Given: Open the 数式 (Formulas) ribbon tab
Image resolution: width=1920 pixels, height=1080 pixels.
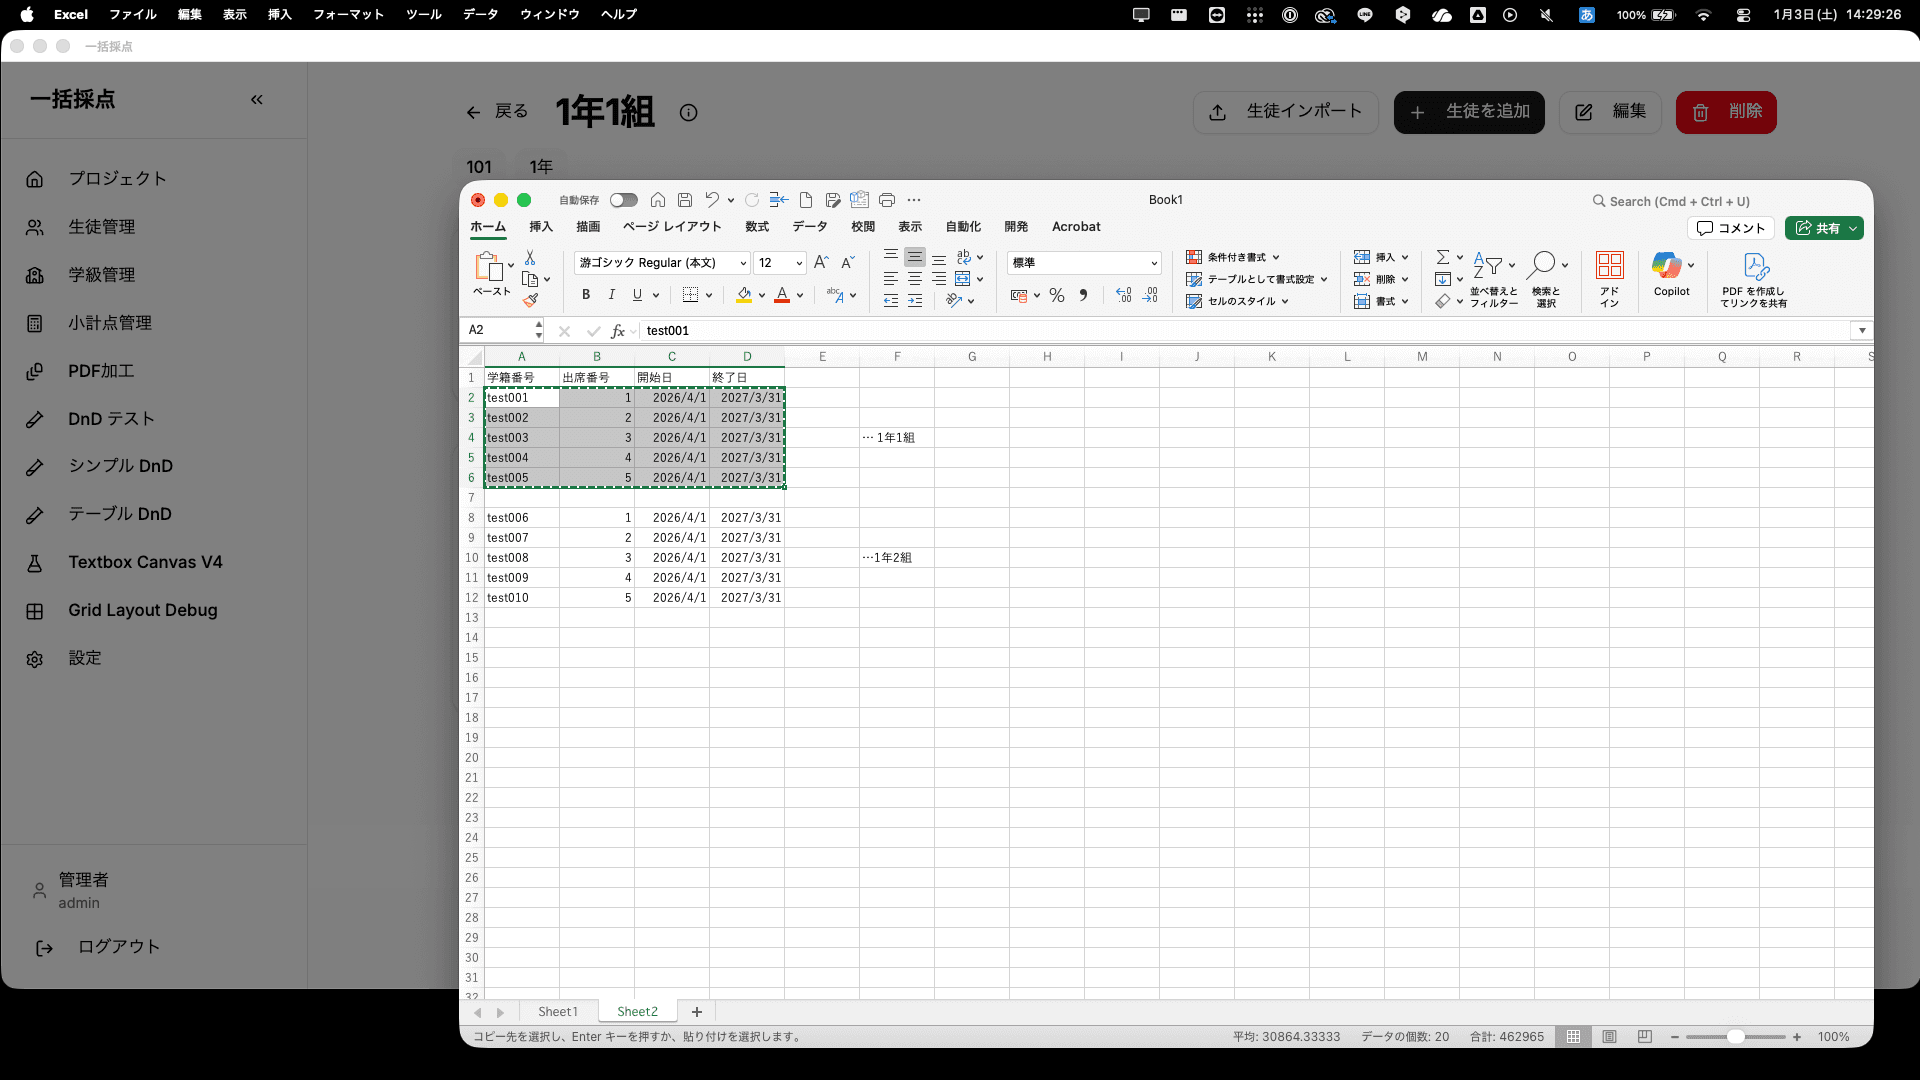Looking at the screenshot, I should (757, 227).
